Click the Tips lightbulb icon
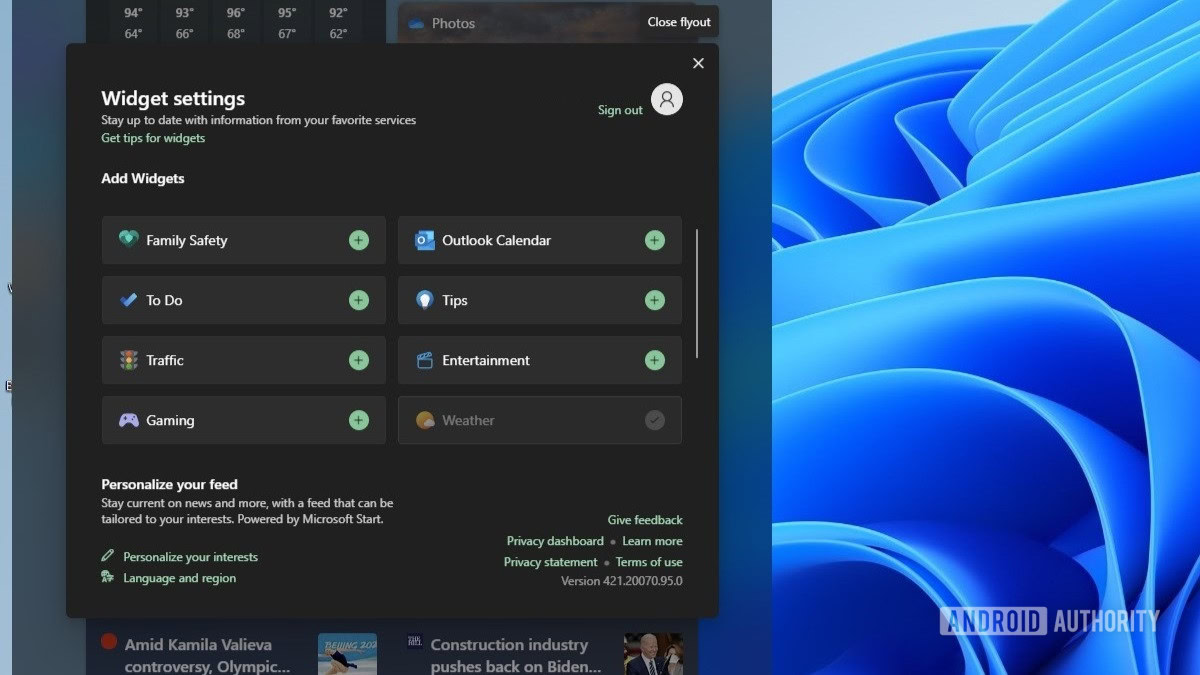 point(424,300)
